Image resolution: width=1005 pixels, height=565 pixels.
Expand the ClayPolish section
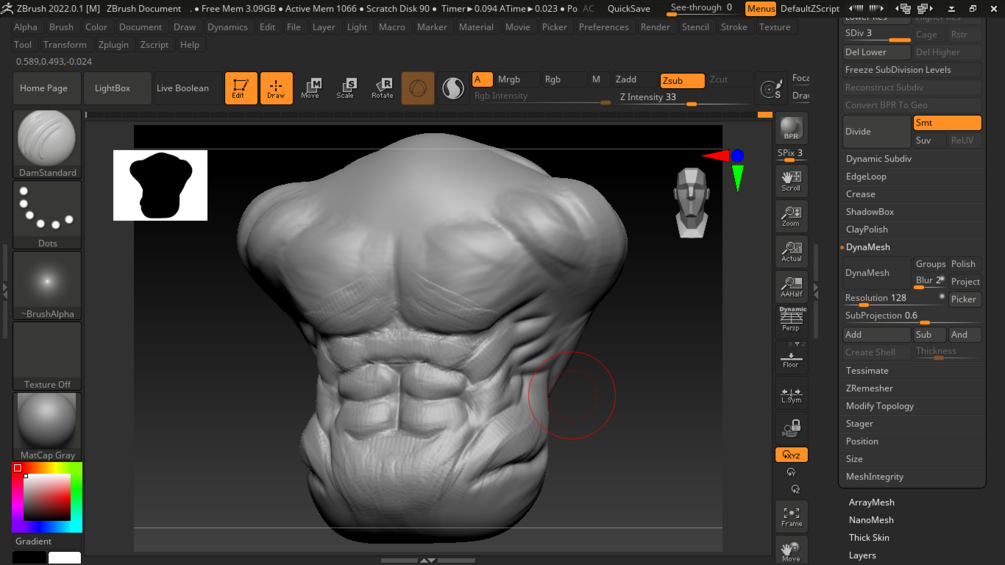point(867,229)
